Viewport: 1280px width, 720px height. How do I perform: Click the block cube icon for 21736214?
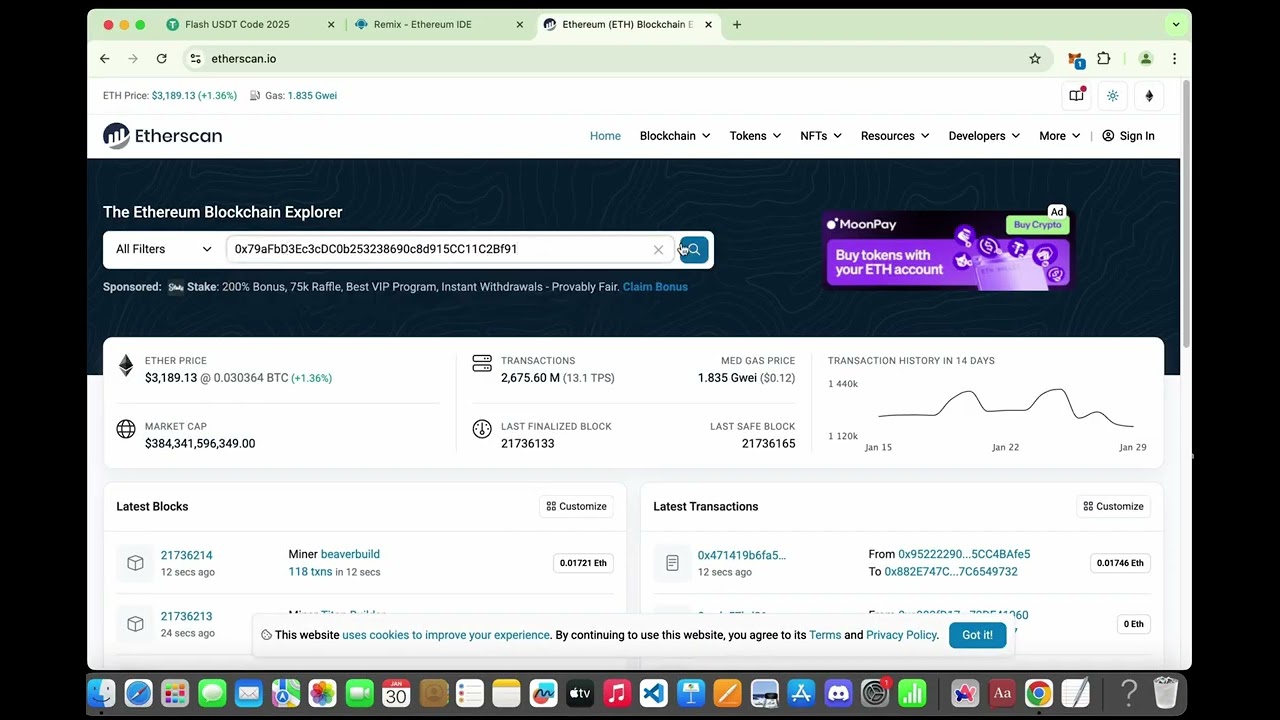(135, 563)
